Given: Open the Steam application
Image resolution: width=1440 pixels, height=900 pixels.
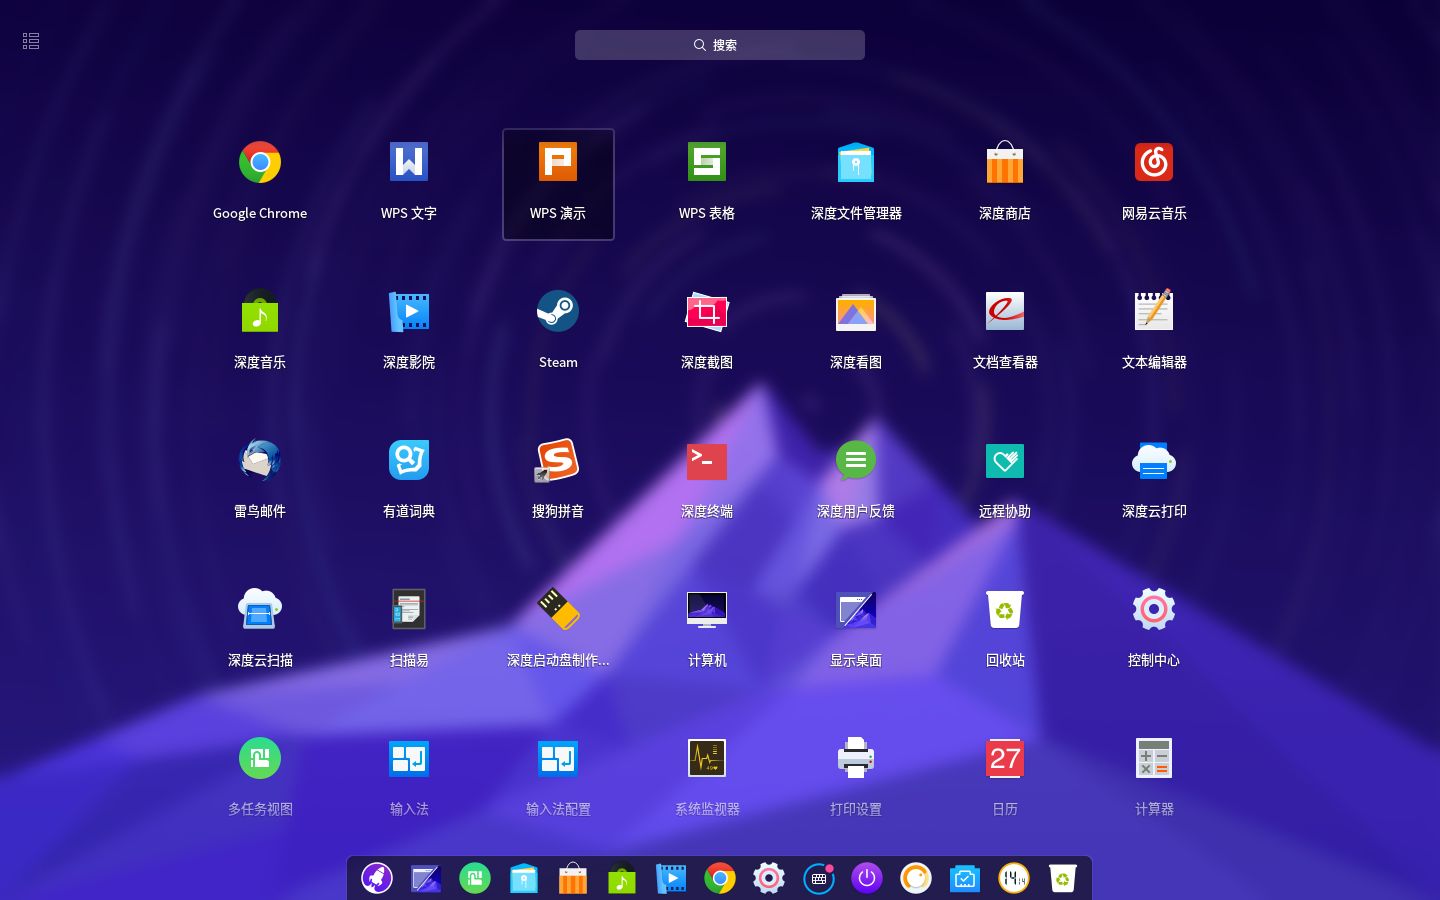Looking at the screenshot, I should pyautogui.click(x=558, y=332).
